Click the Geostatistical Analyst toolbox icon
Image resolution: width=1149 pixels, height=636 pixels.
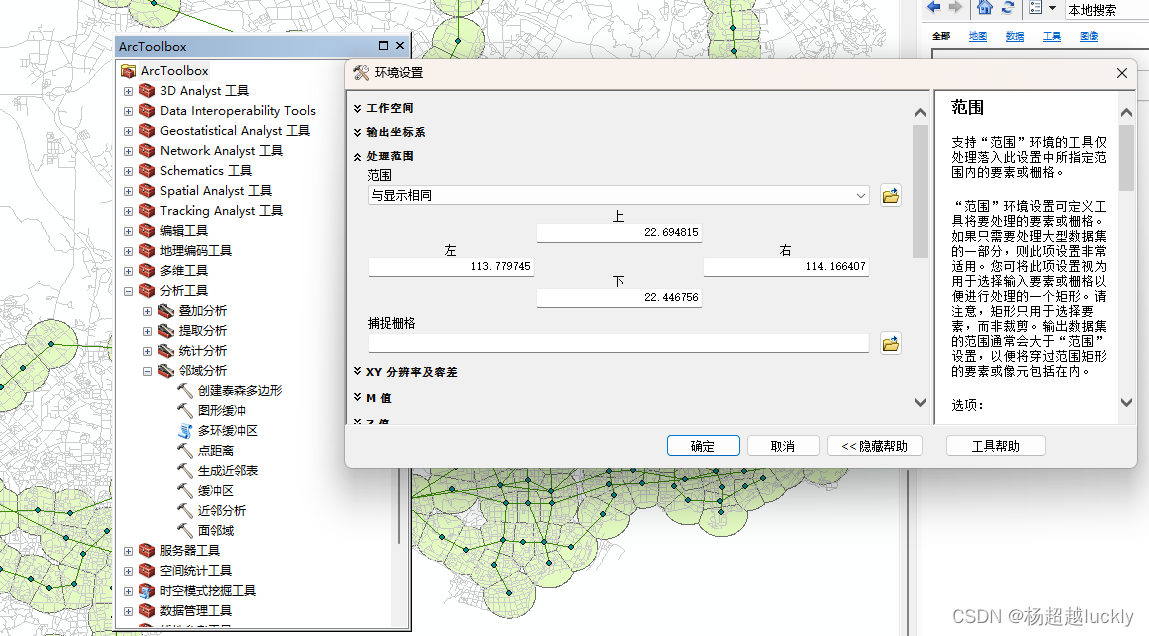[x=147, y=130]
